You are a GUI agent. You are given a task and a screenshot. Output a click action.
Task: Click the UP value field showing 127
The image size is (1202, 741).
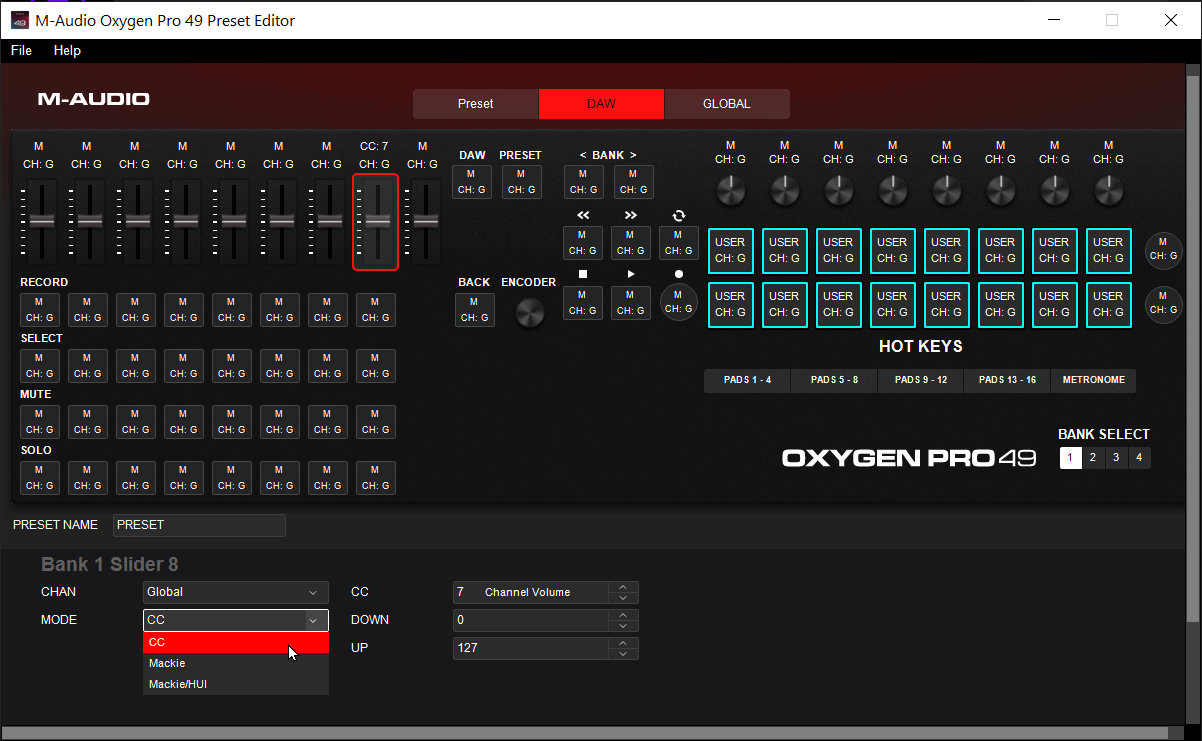pyautogui.click(x=531, y=648)
